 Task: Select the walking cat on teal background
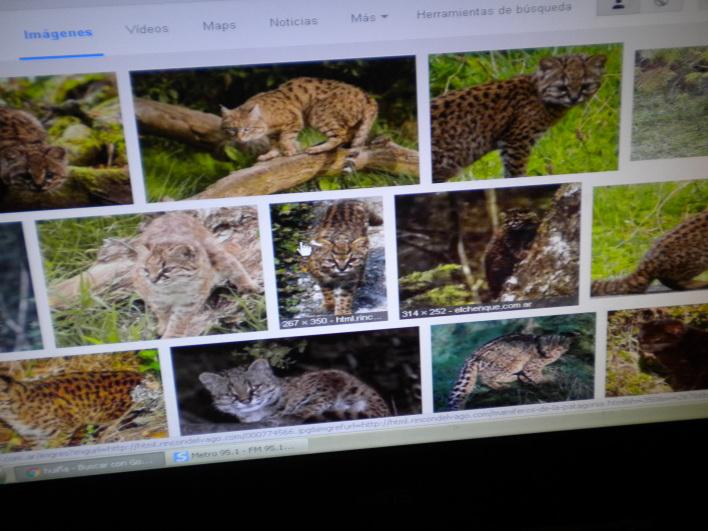(x=513, y=361)
